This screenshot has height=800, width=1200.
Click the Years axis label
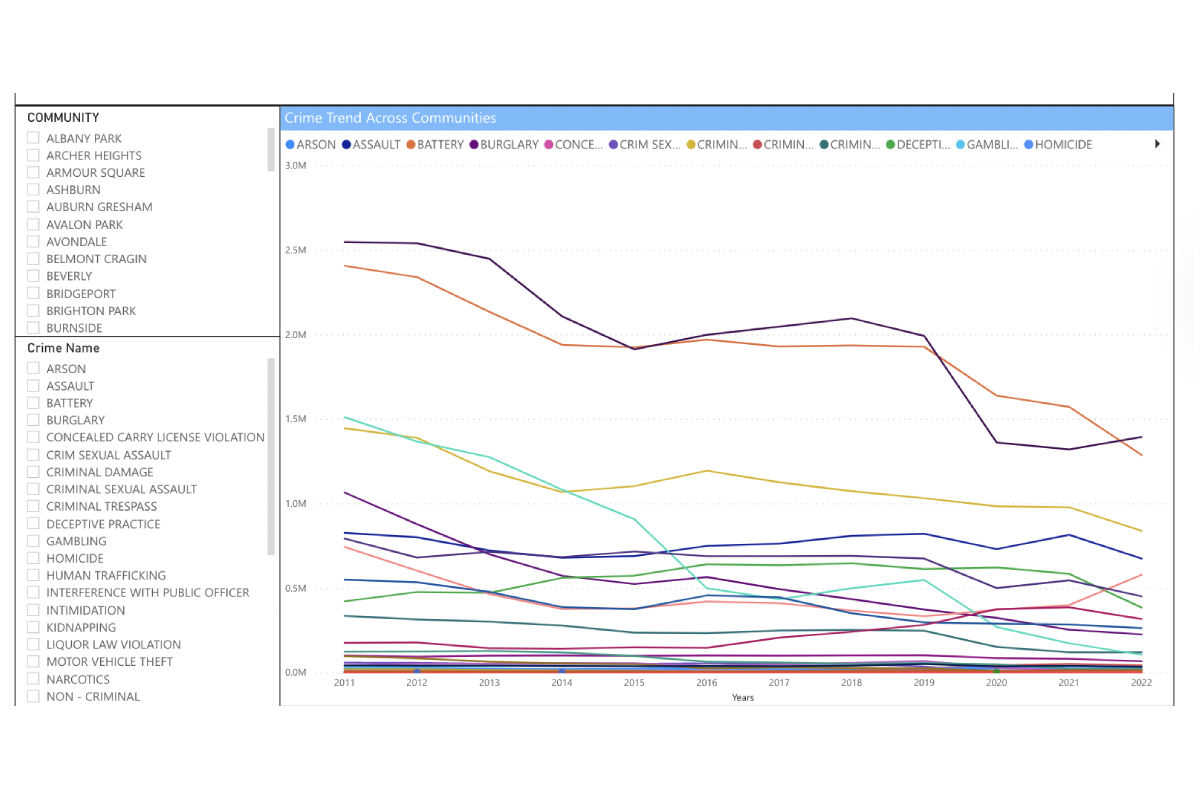742,697
